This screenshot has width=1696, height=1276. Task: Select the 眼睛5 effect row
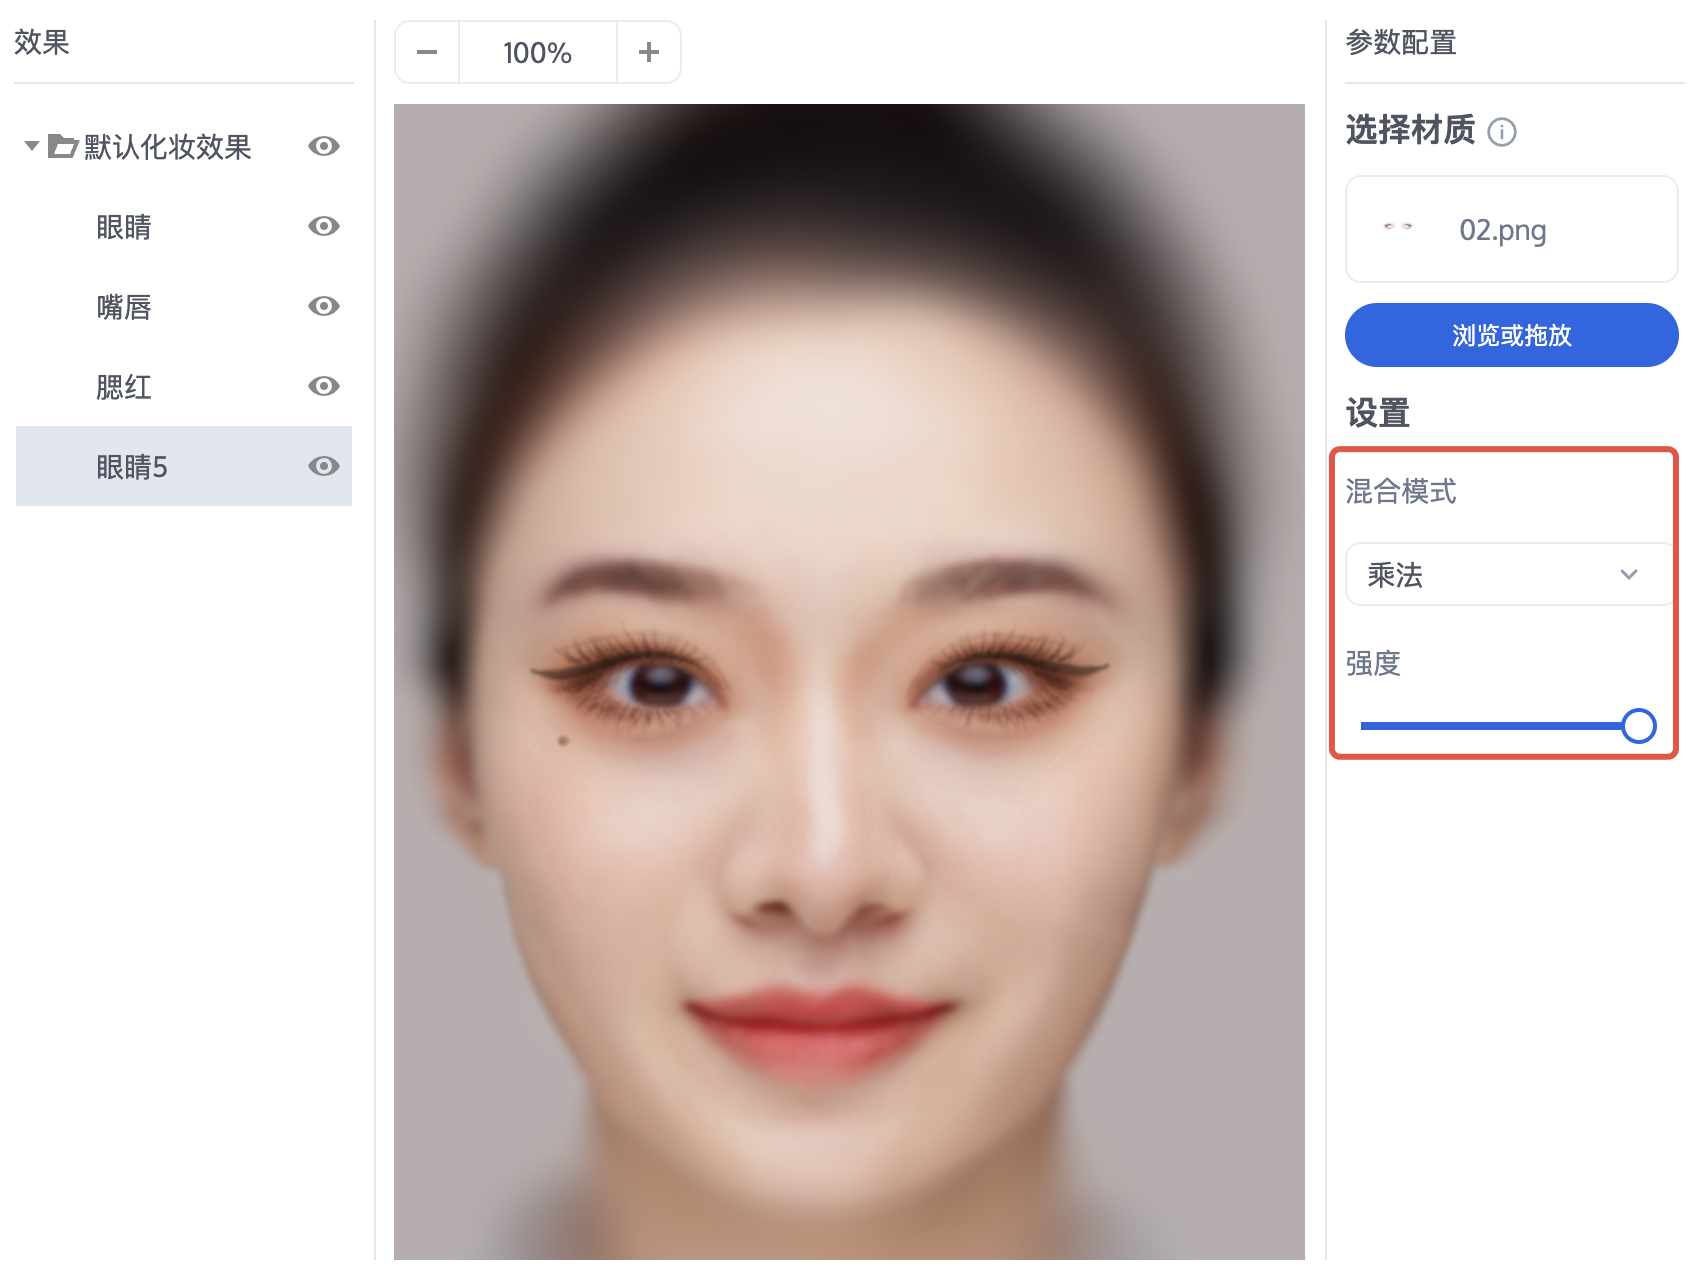[184, 466]
